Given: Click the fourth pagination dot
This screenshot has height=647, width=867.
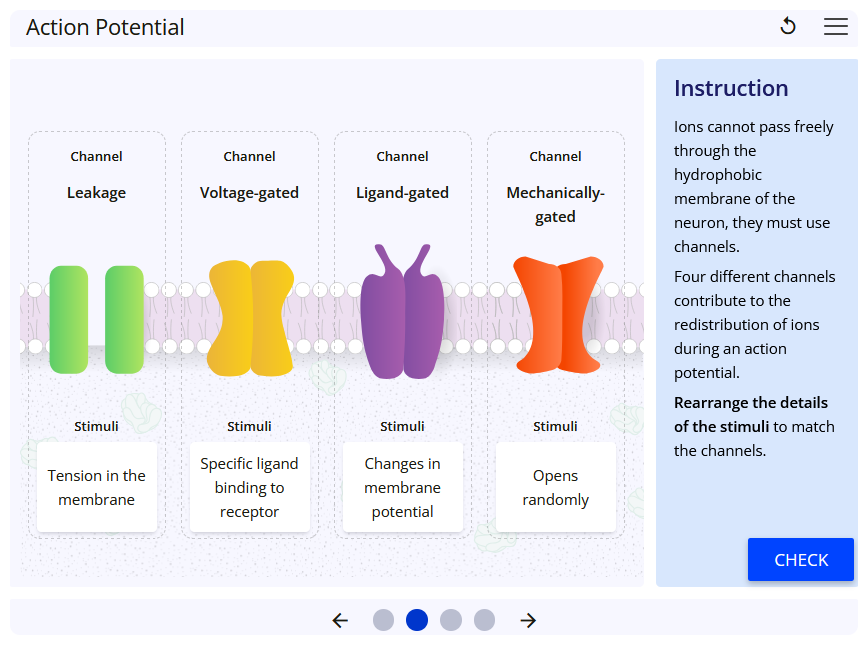Looking at the screenshot, I should coord(484,620).
